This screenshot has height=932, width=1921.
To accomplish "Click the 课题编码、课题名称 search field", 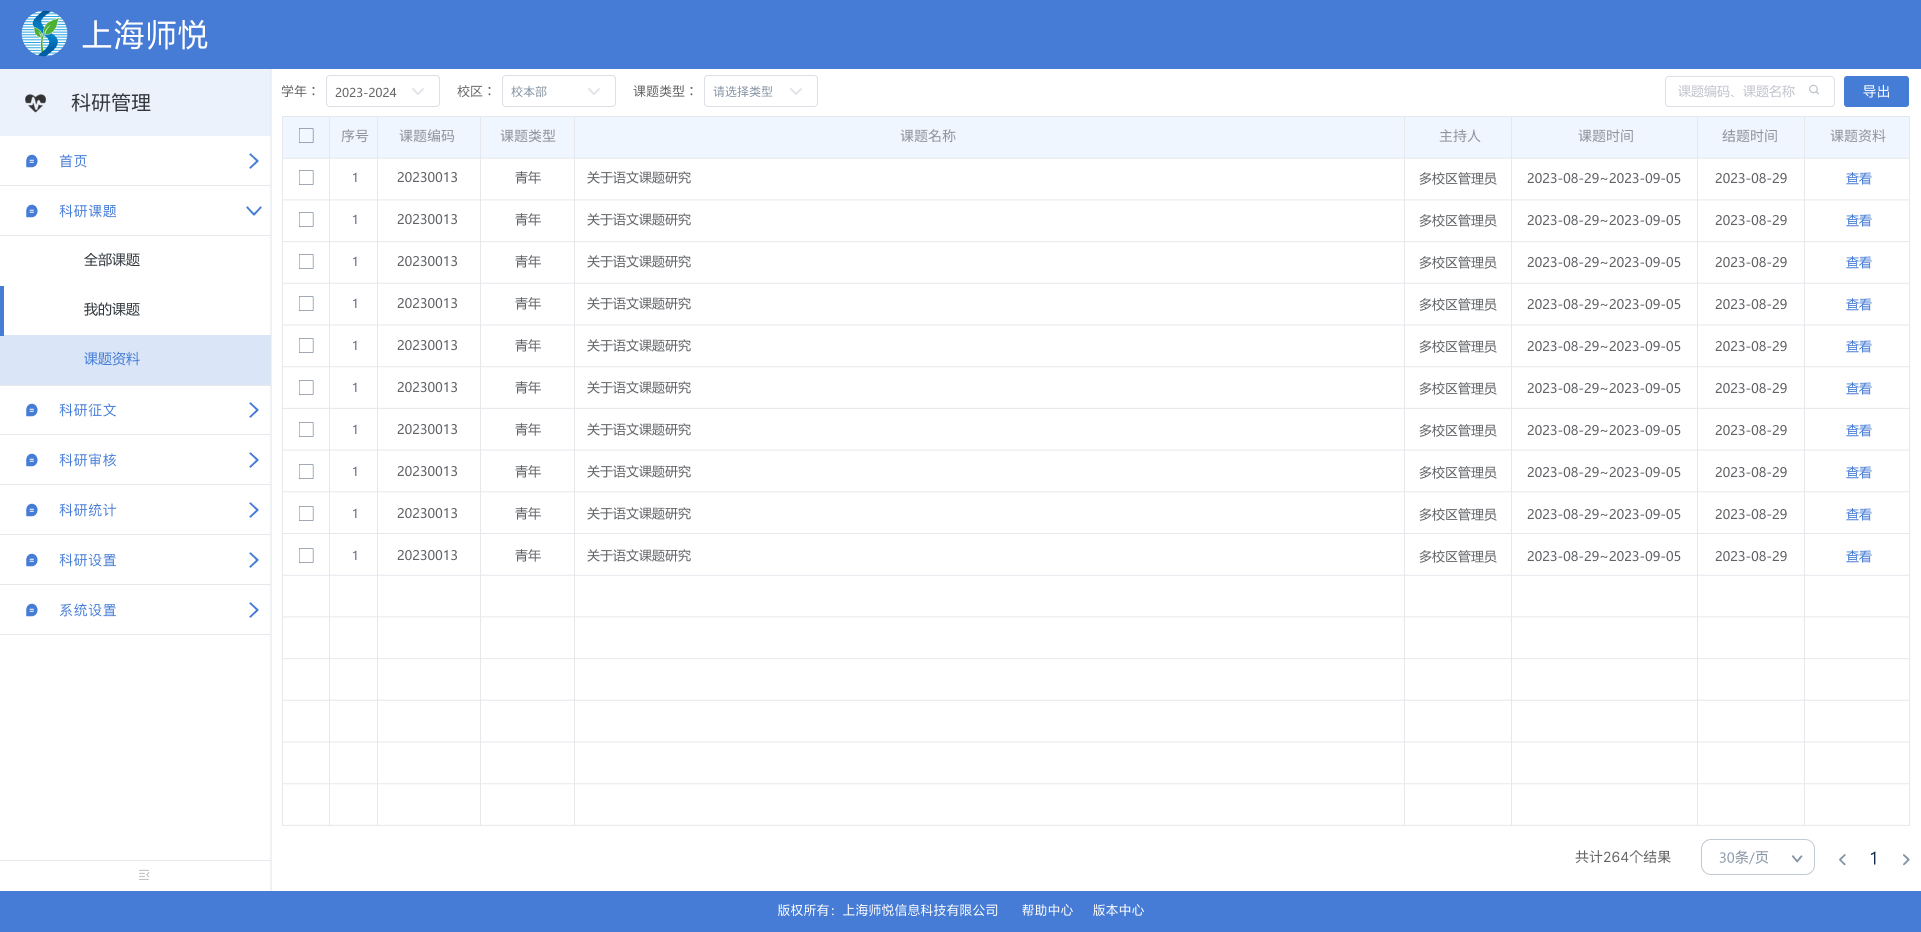I will 1738,92.
